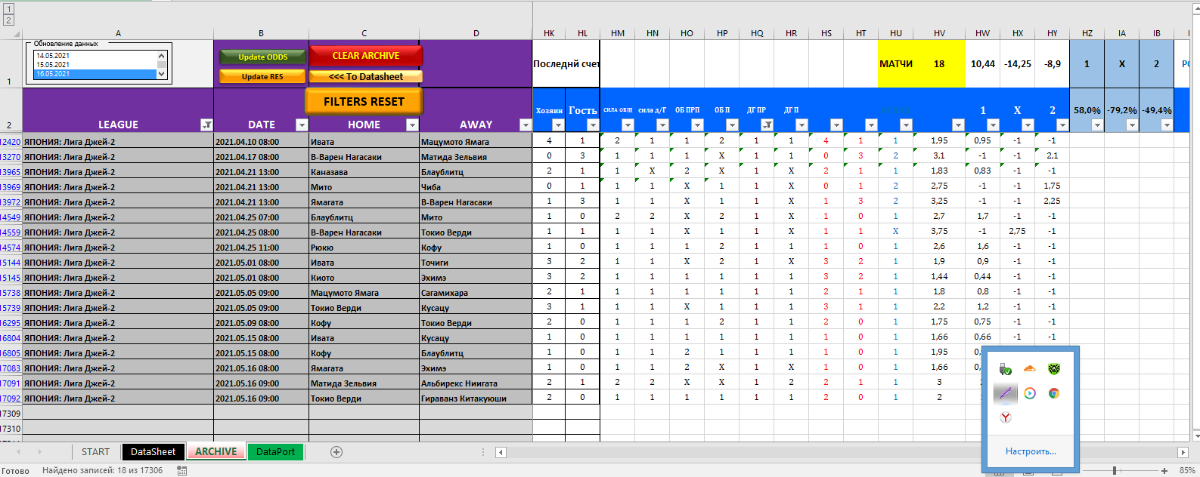Expand the AWAY column filter dropdown
This screenshot has height=477, width=1200.
[x=524, y=125]
